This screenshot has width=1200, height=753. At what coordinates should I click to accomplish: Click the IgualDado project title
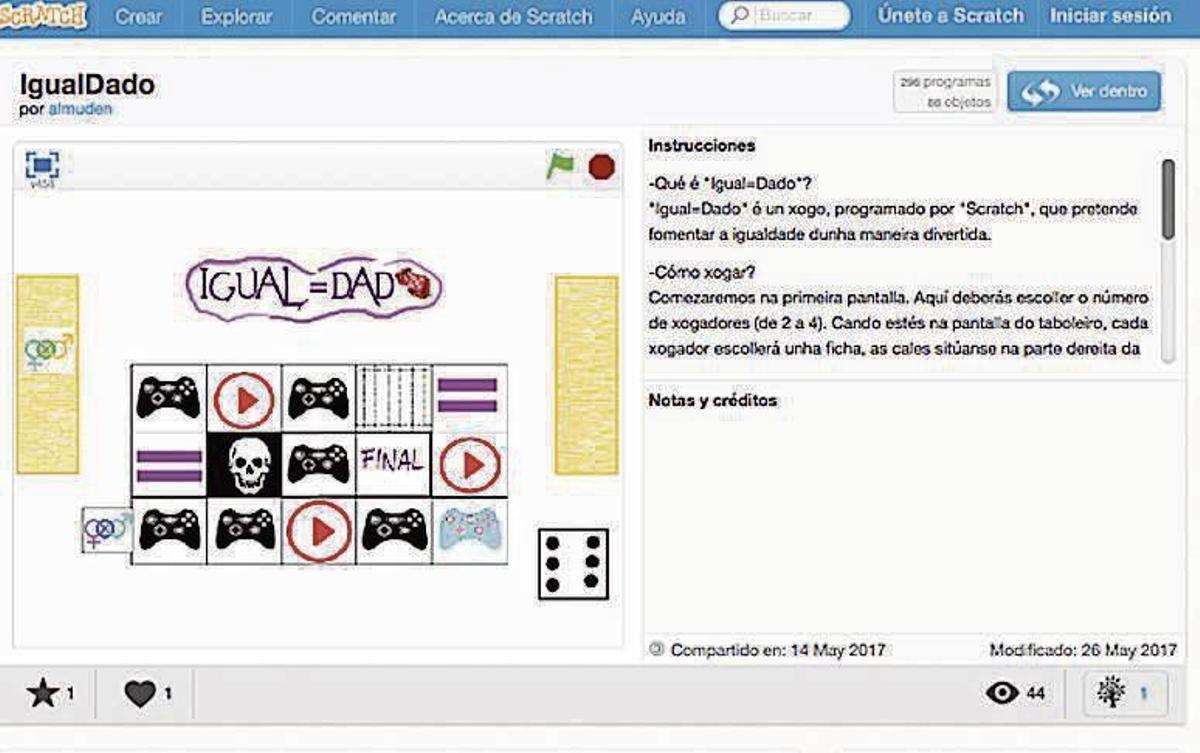[87, 85]
